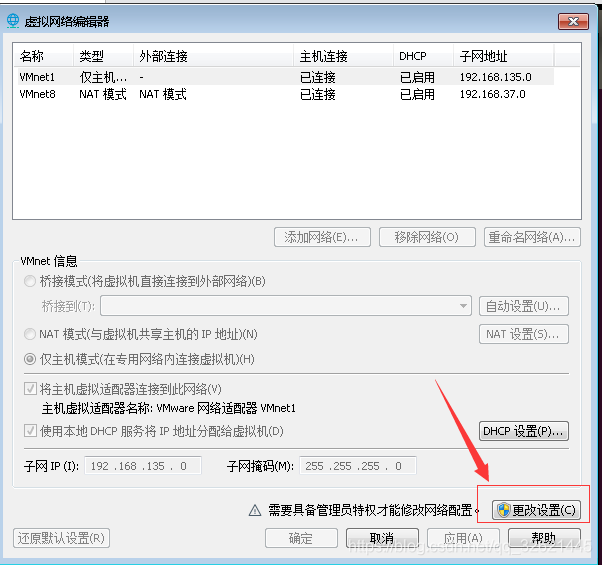Toggle 将主机虚拟适配器连接到此网络 checkbox
Viewport: 602px width, 565px height.
pos(30,389)
